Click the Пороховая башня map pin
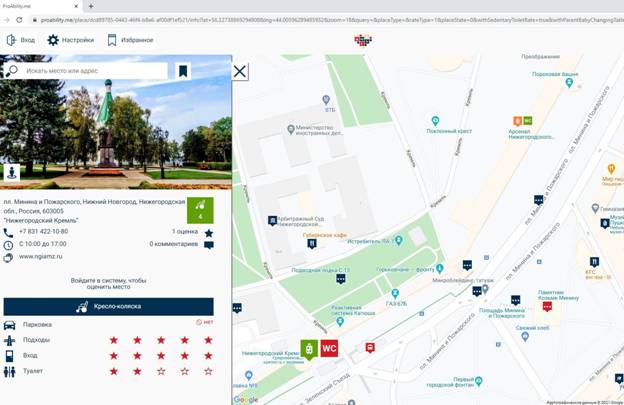Image resolution: width=624 pixels, height=405 pixels. 569,83
